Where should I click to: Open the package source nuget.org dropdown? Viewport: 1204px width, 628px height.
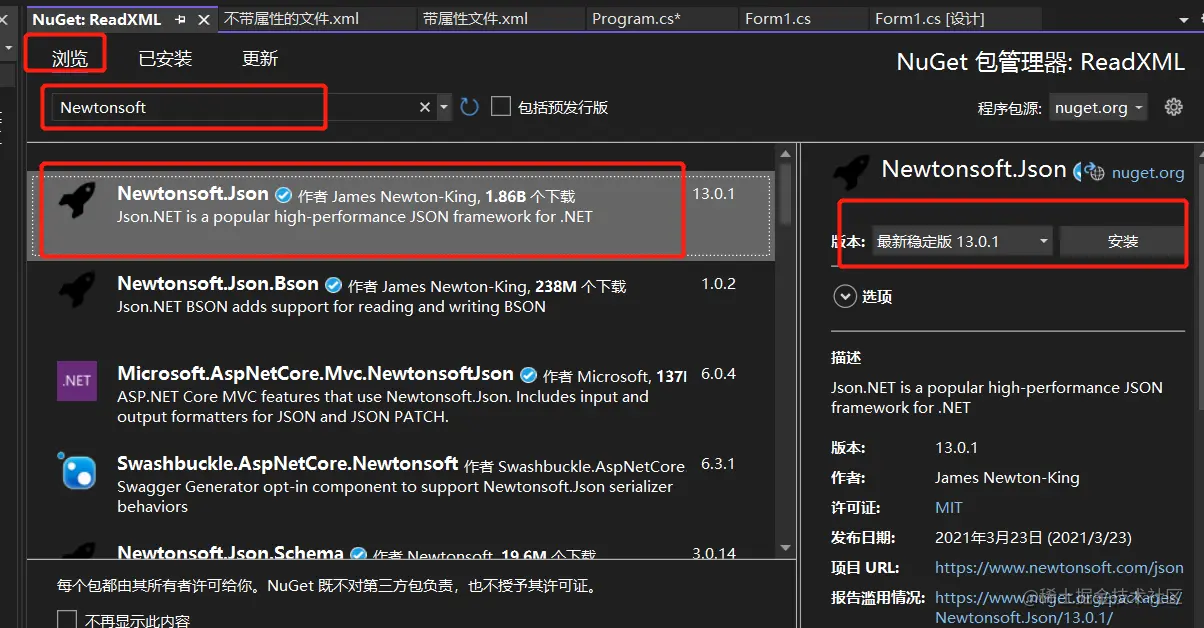pos(1098,108)
